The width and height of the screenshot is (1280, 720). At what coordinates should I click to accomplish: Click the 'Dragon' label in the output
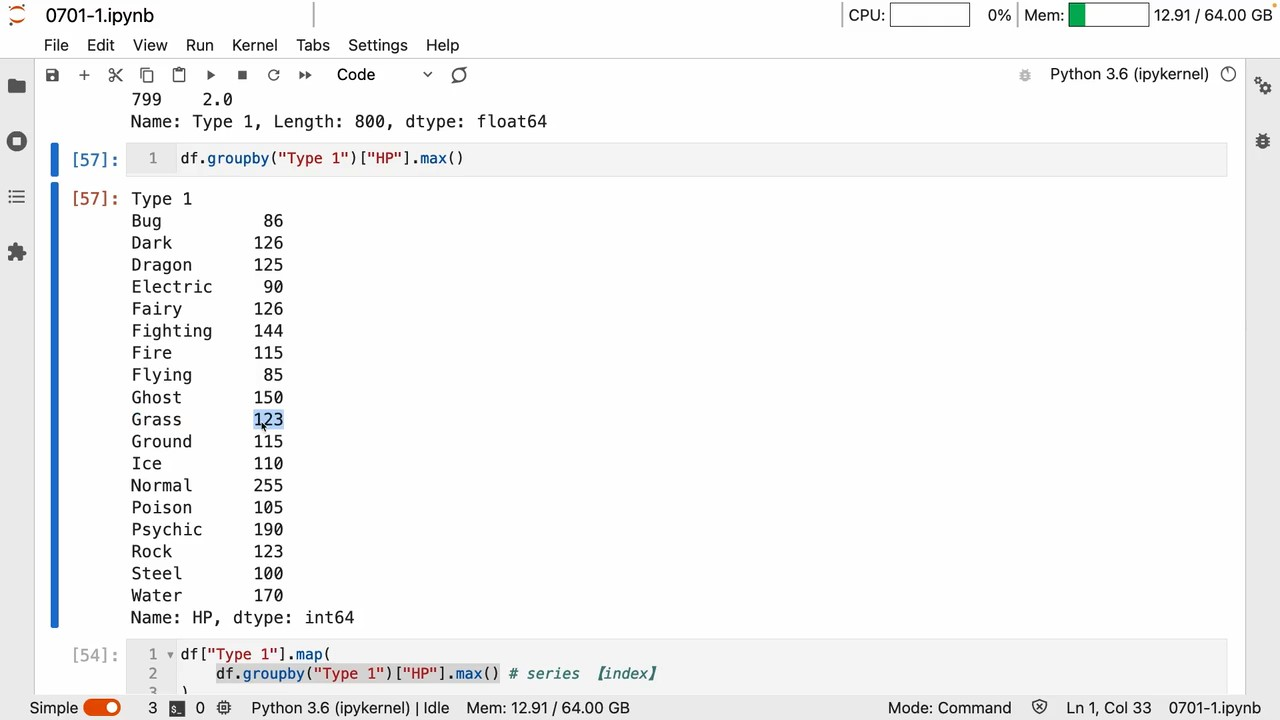162,265
